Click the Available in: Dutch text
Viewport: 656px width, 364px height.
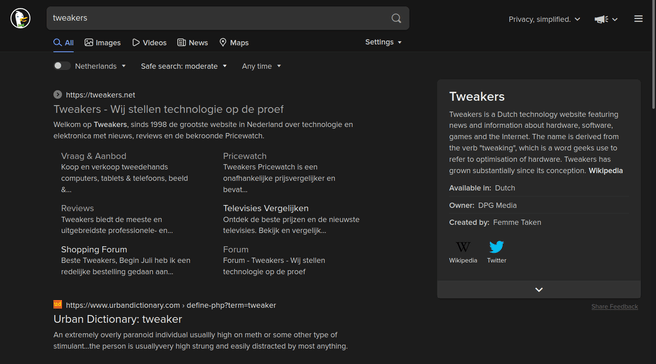tap(482, 188)
